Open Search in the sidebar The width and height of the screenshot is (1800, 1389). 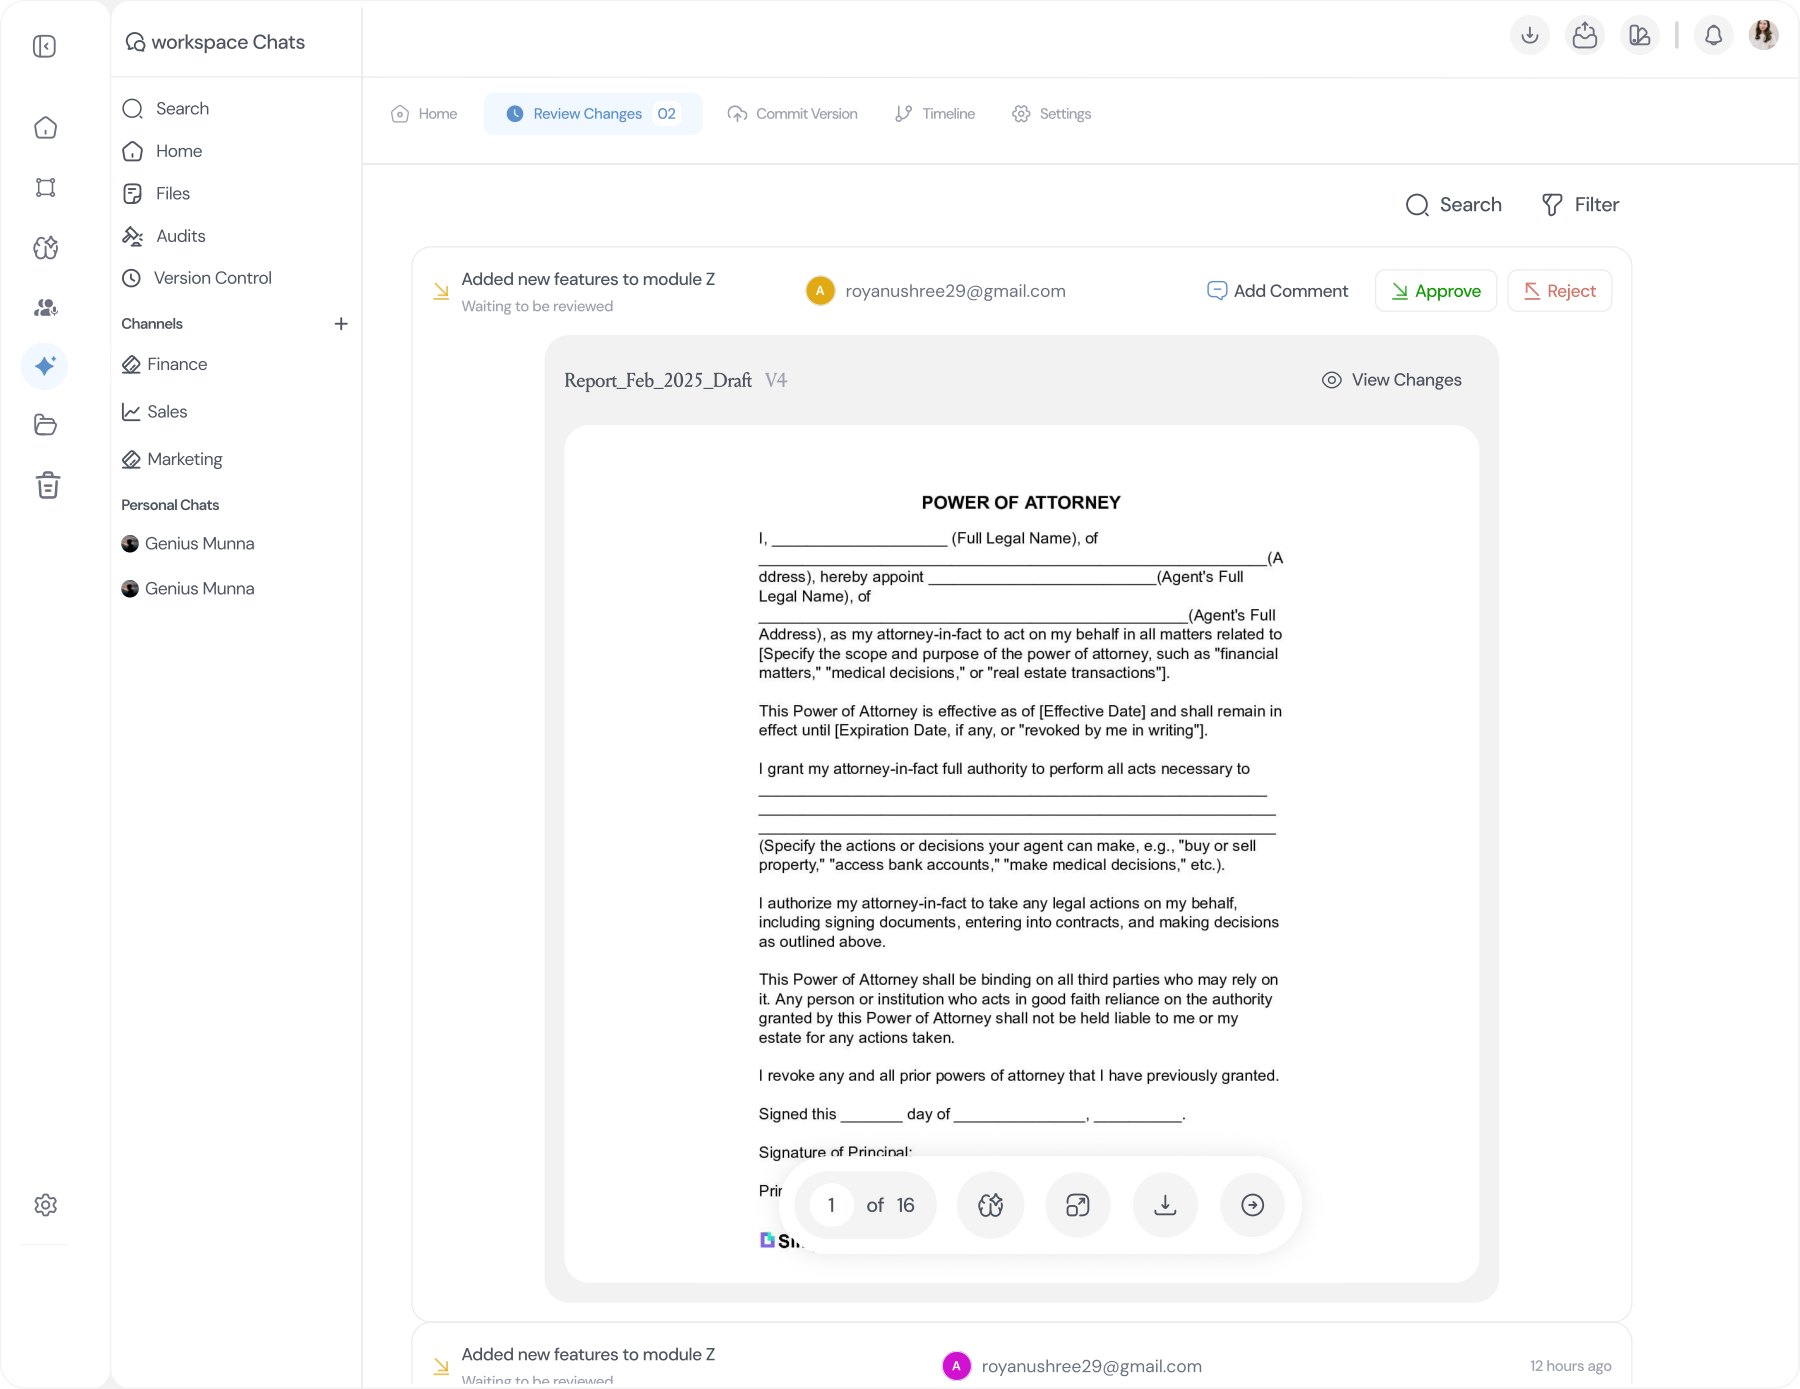(x=166, y=108)
